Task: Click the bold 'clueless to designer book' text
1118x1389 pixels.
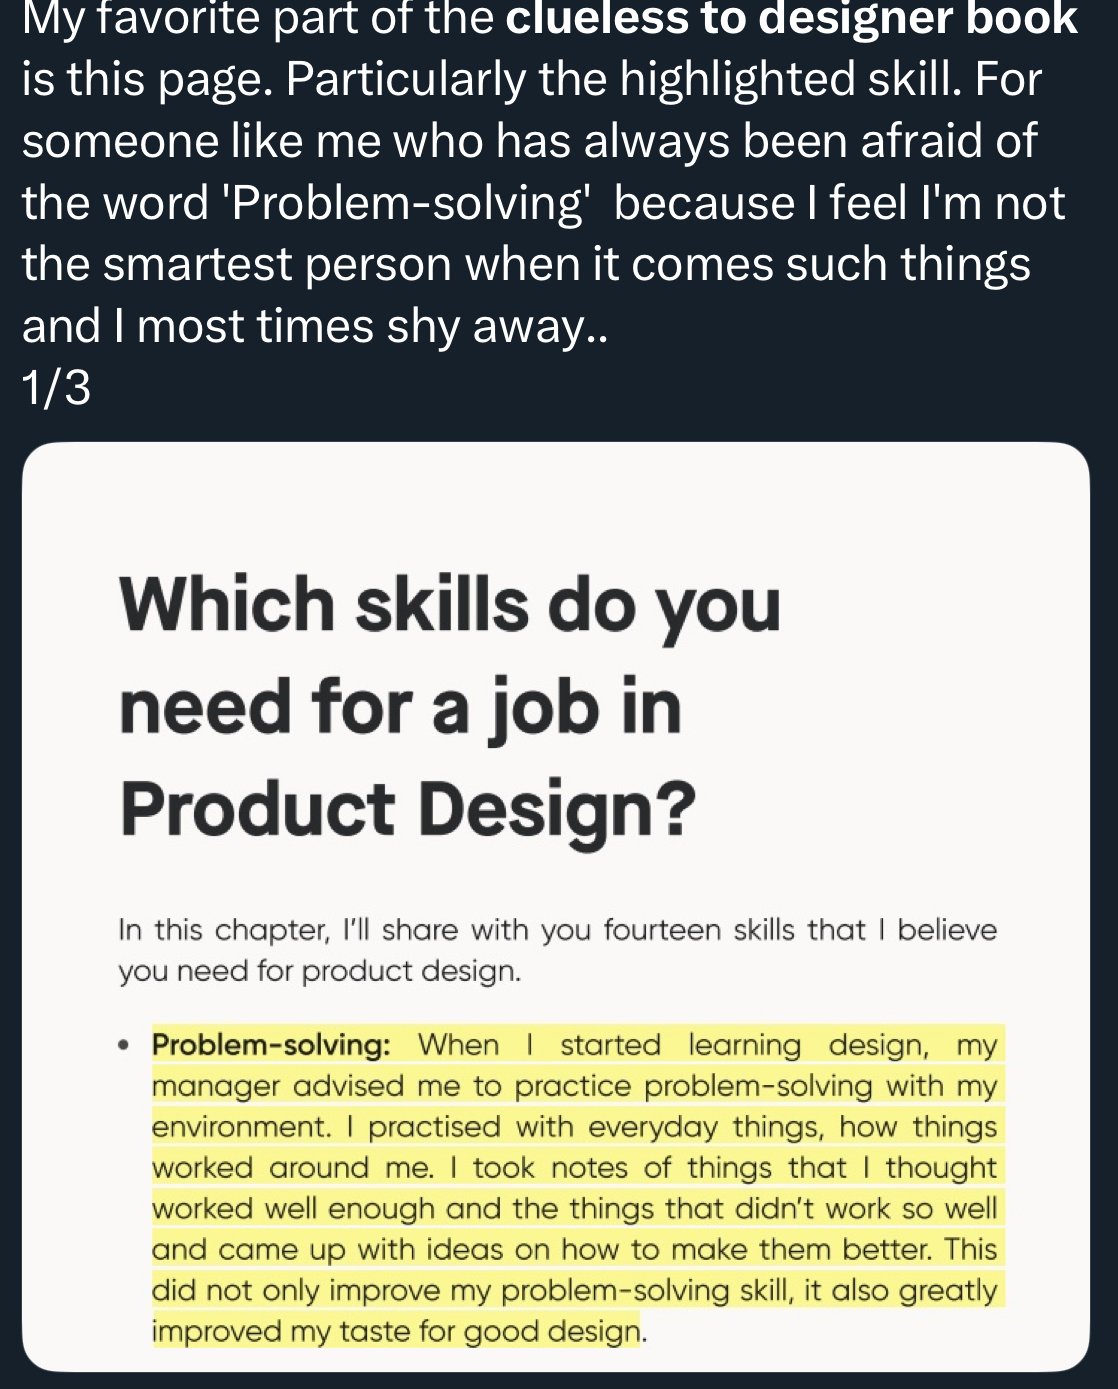Action: 792,19
